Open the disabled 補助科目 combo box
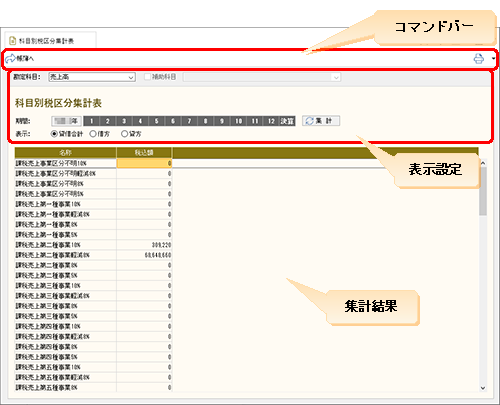The height and width of the screenshot is (405, 500). pyautogui.click(x=262, y=77)
